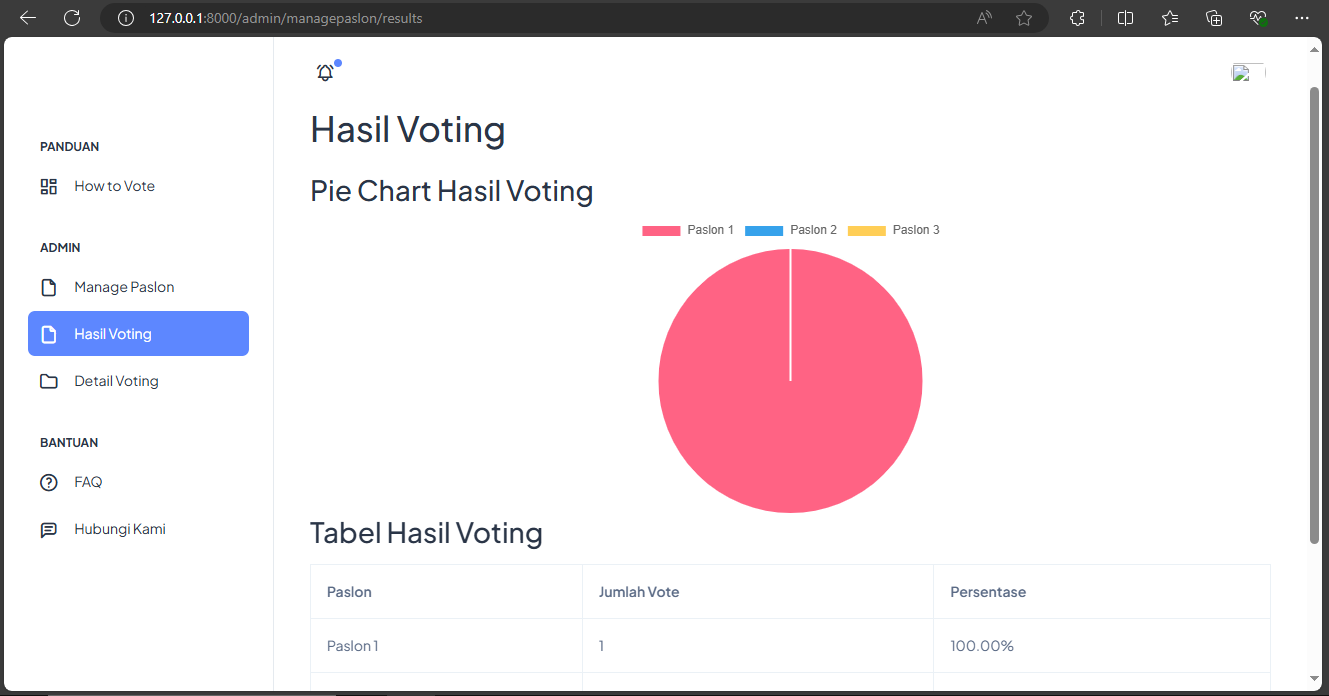Open Manage Paslon page in sidebar
This screenshot has width=1329, height=696.
[124, 287]
